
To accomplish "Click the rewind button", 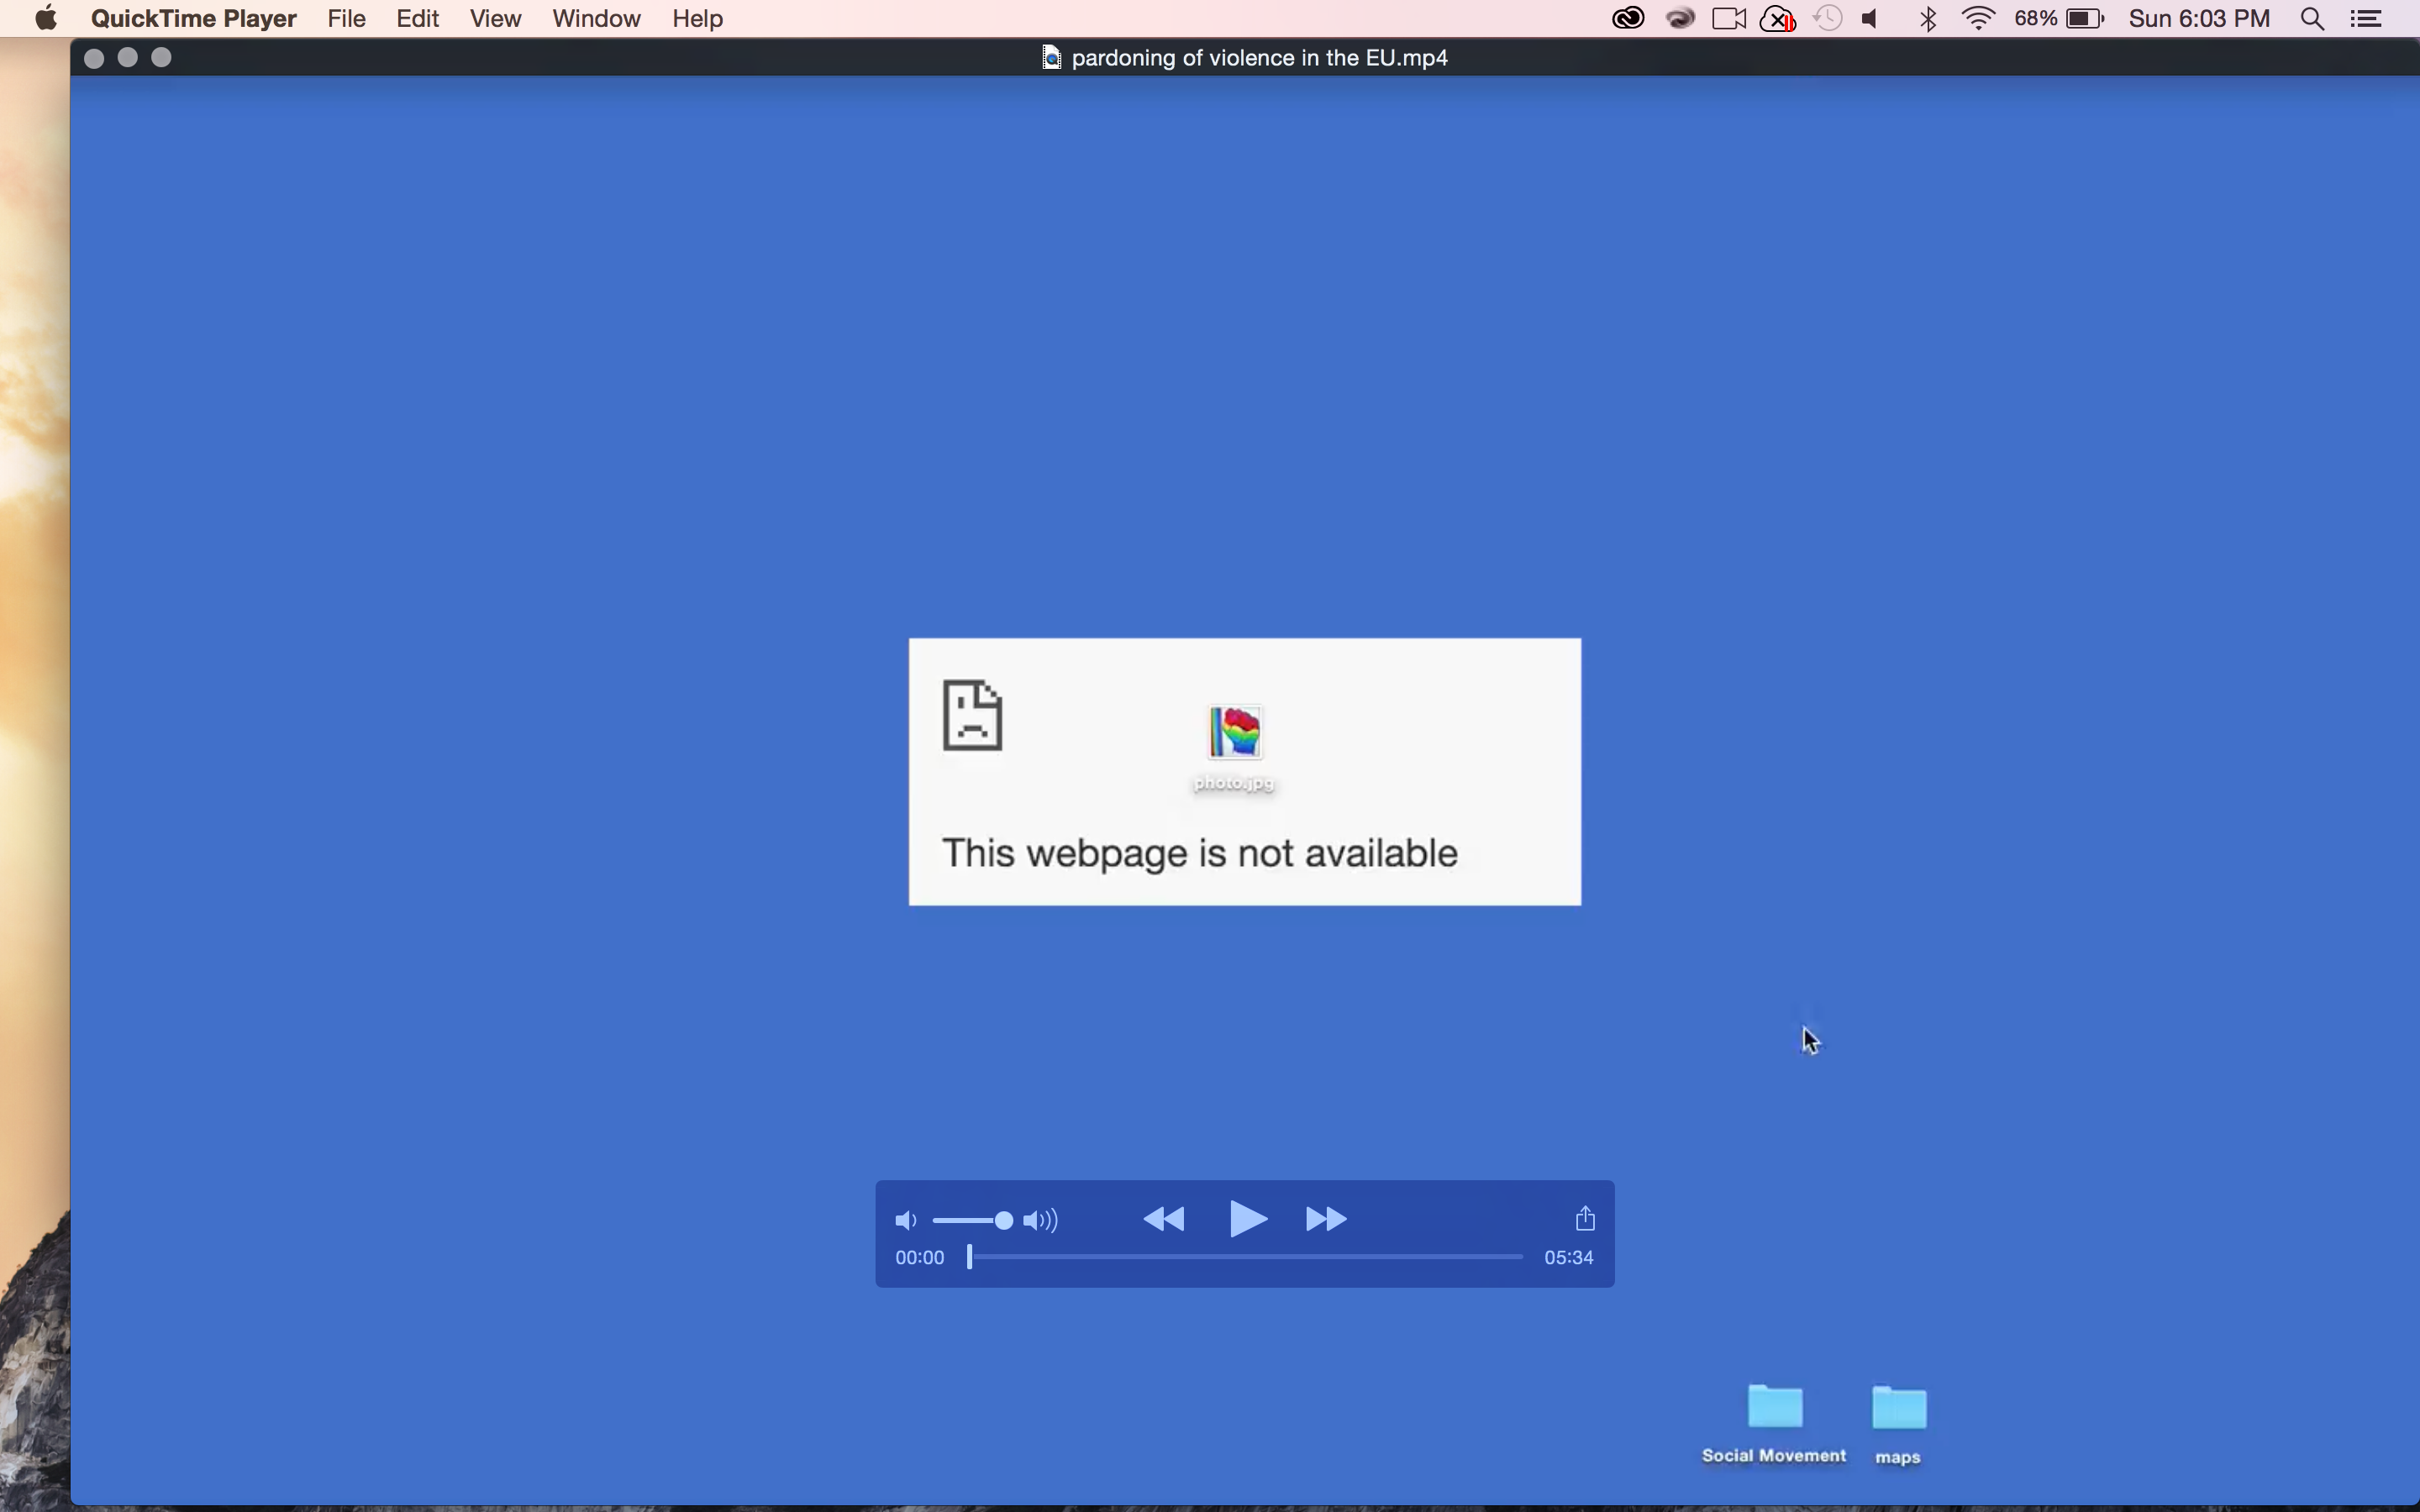I will pyautogui.click(x=1163, y=1219).
